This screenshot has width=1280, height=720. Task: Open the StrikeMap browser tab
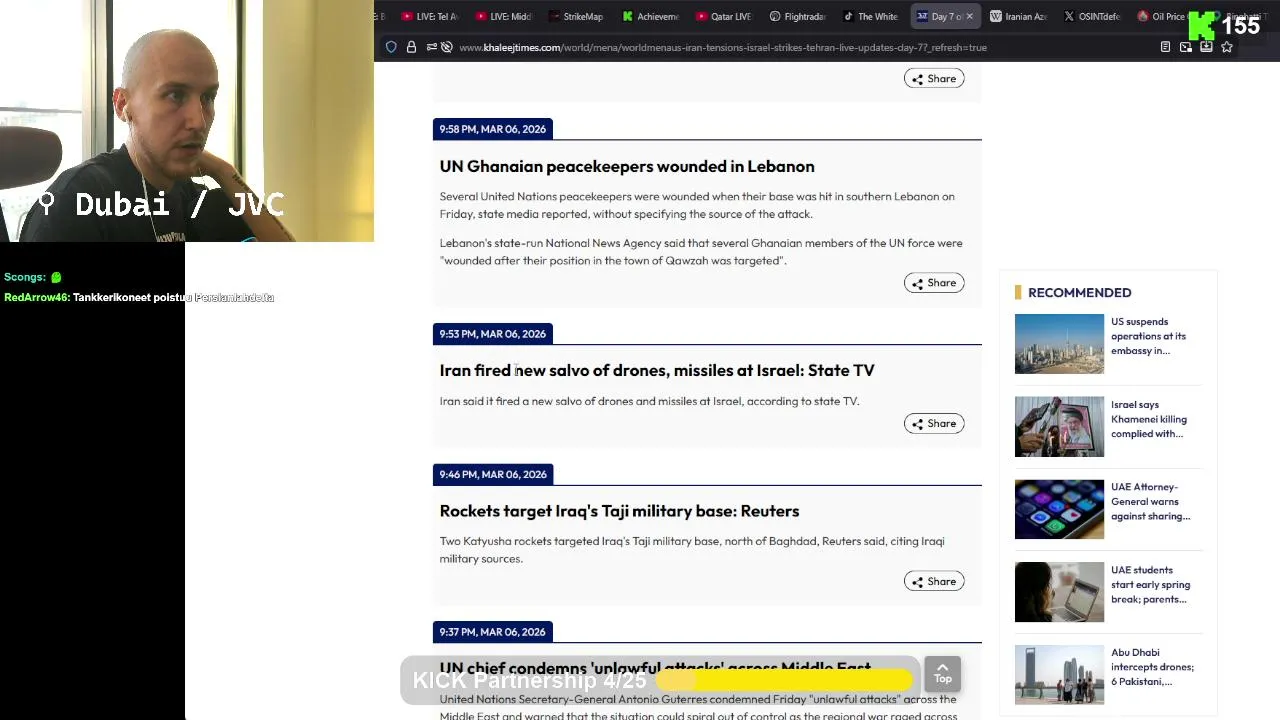click(x=576, y=16)
